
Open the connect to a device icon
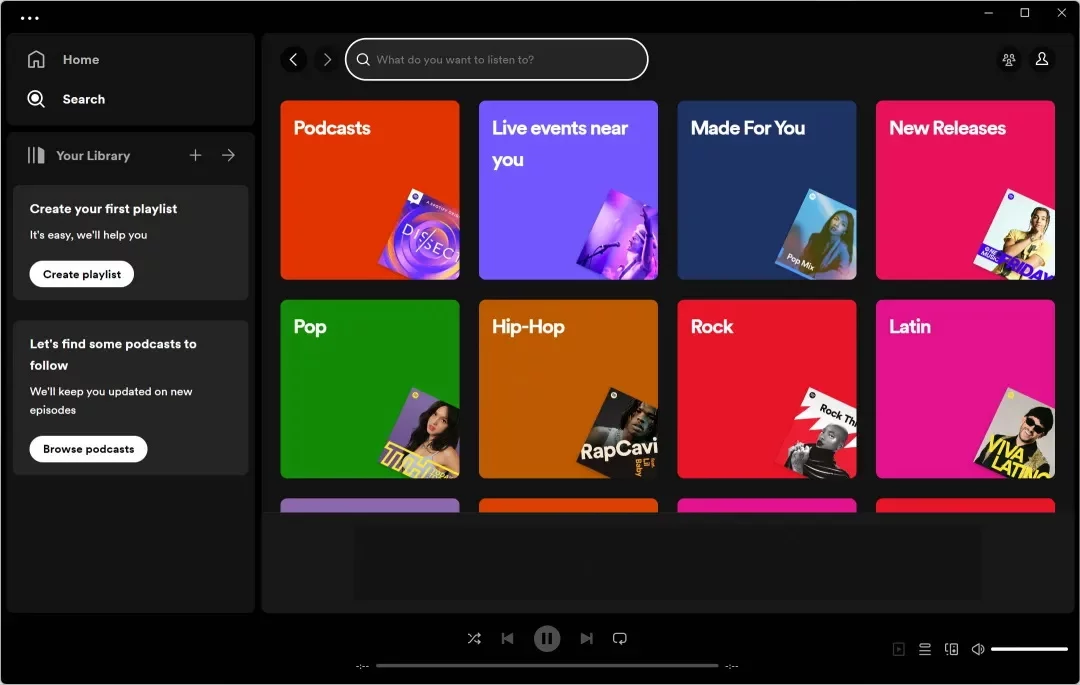click(952, 649)
